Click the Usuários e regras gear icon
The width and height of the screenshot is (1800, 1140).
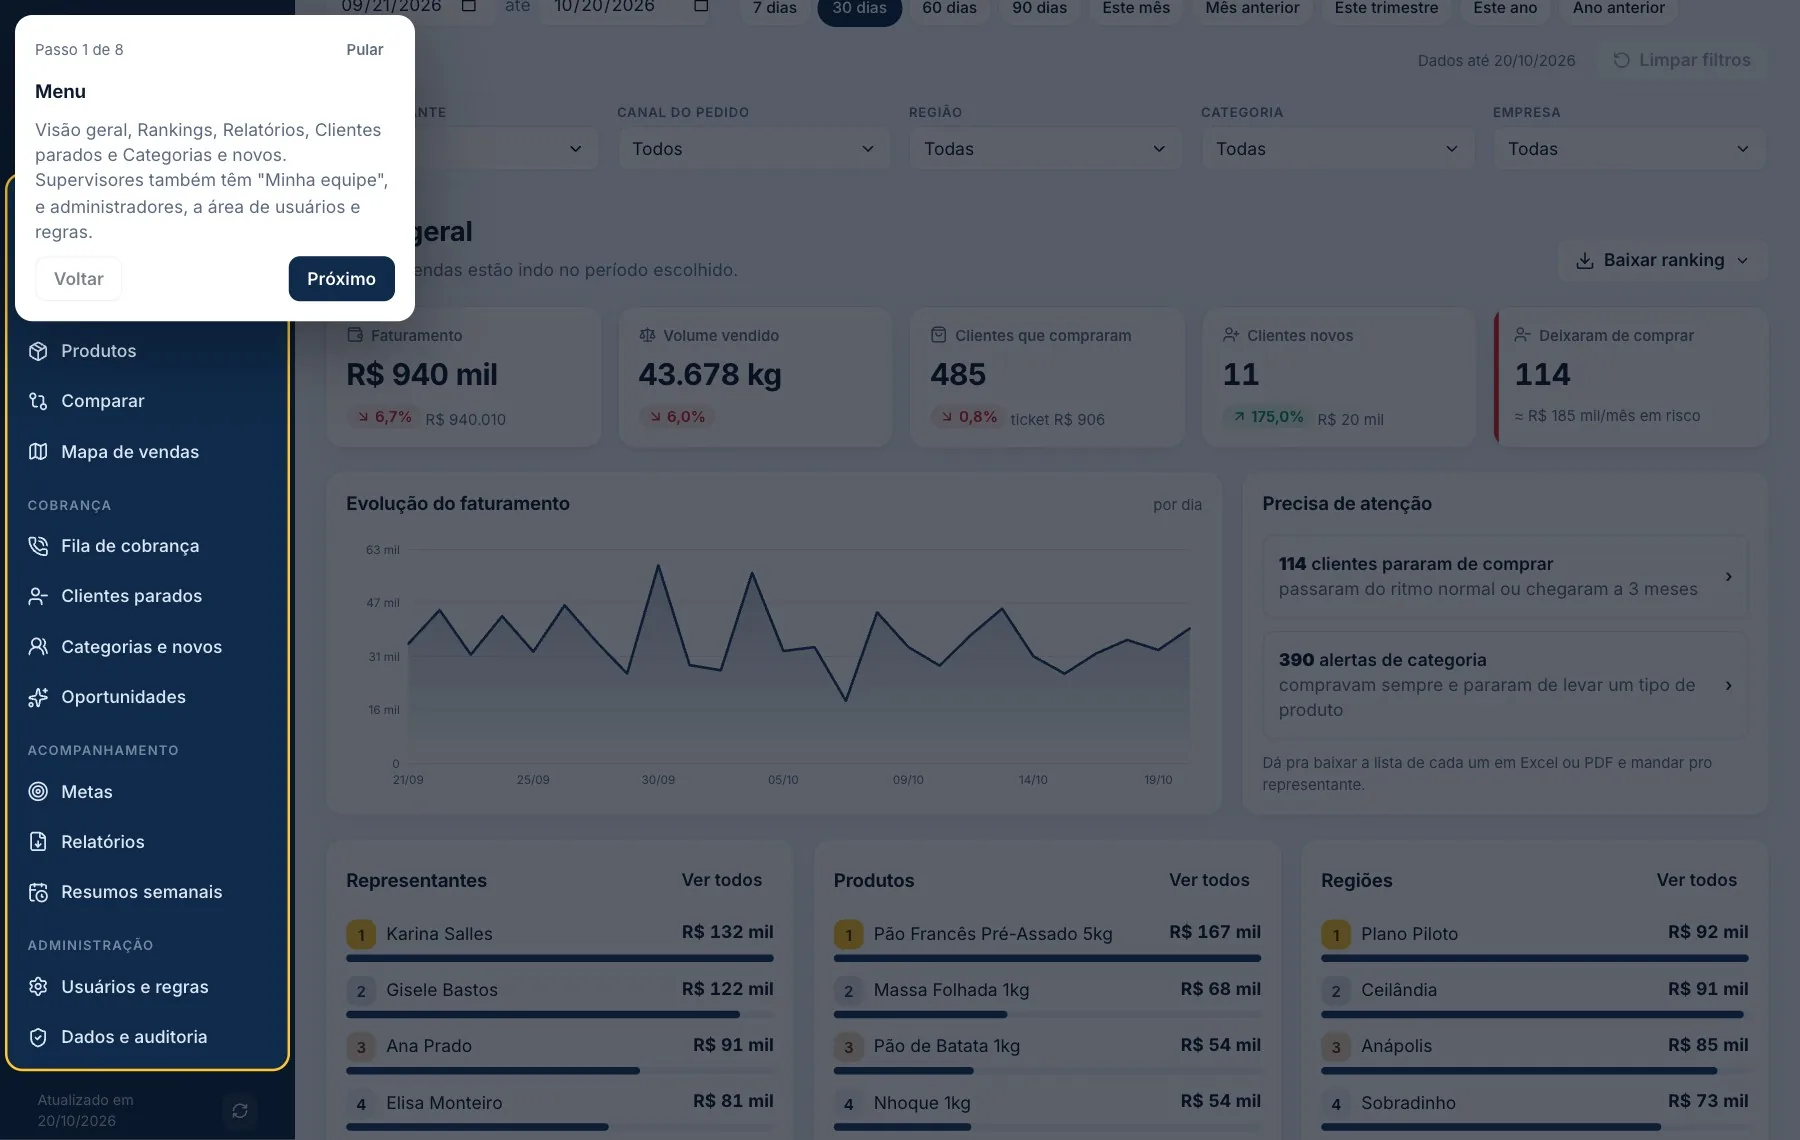coord(38,987)
